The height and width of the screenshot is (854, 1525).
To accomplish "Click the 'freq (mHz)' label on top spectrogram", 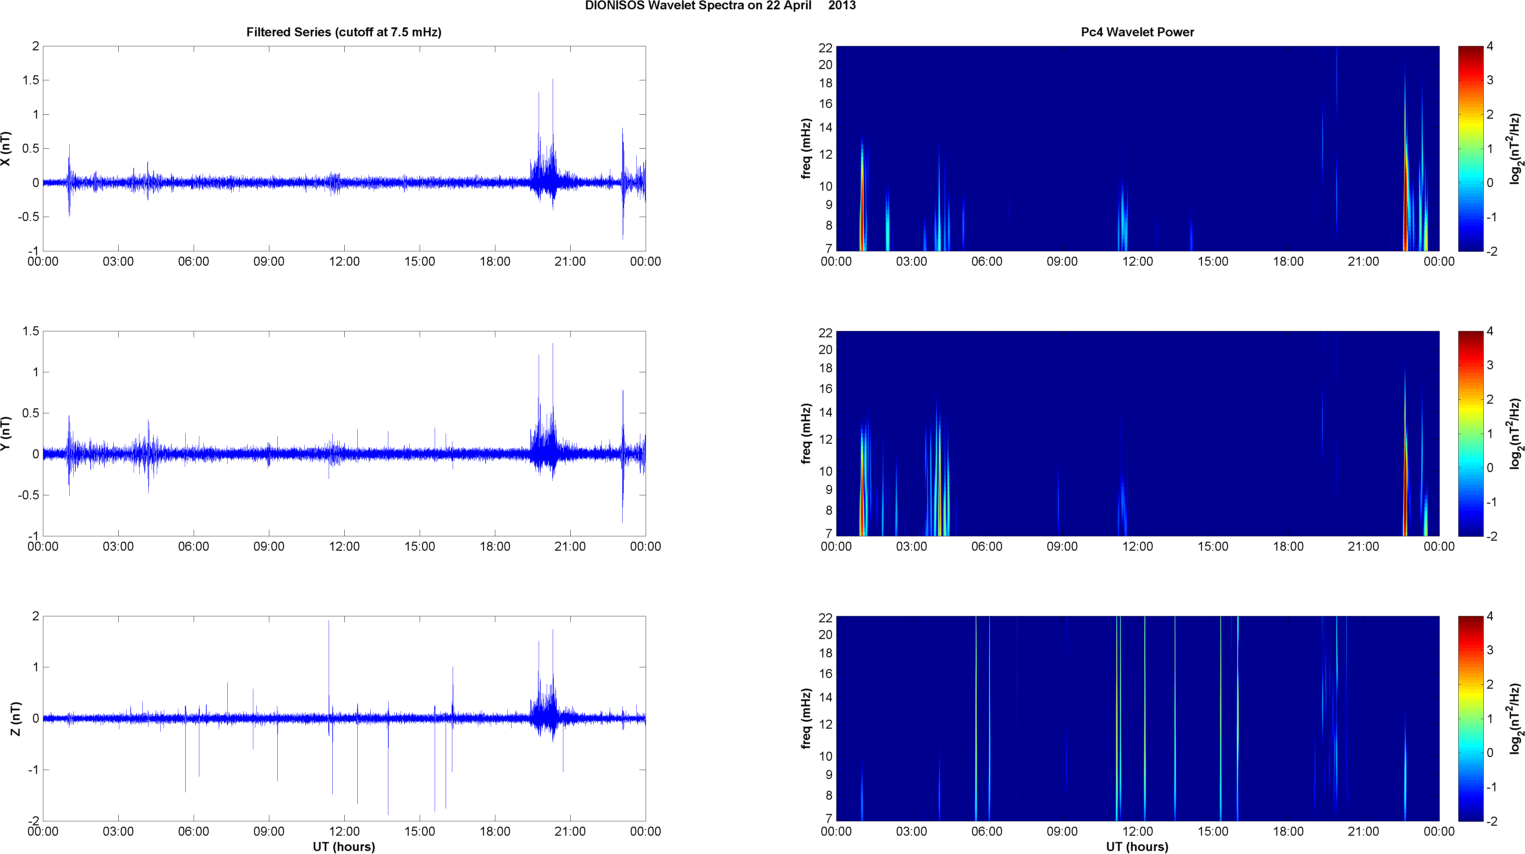I will pos(806,149).
